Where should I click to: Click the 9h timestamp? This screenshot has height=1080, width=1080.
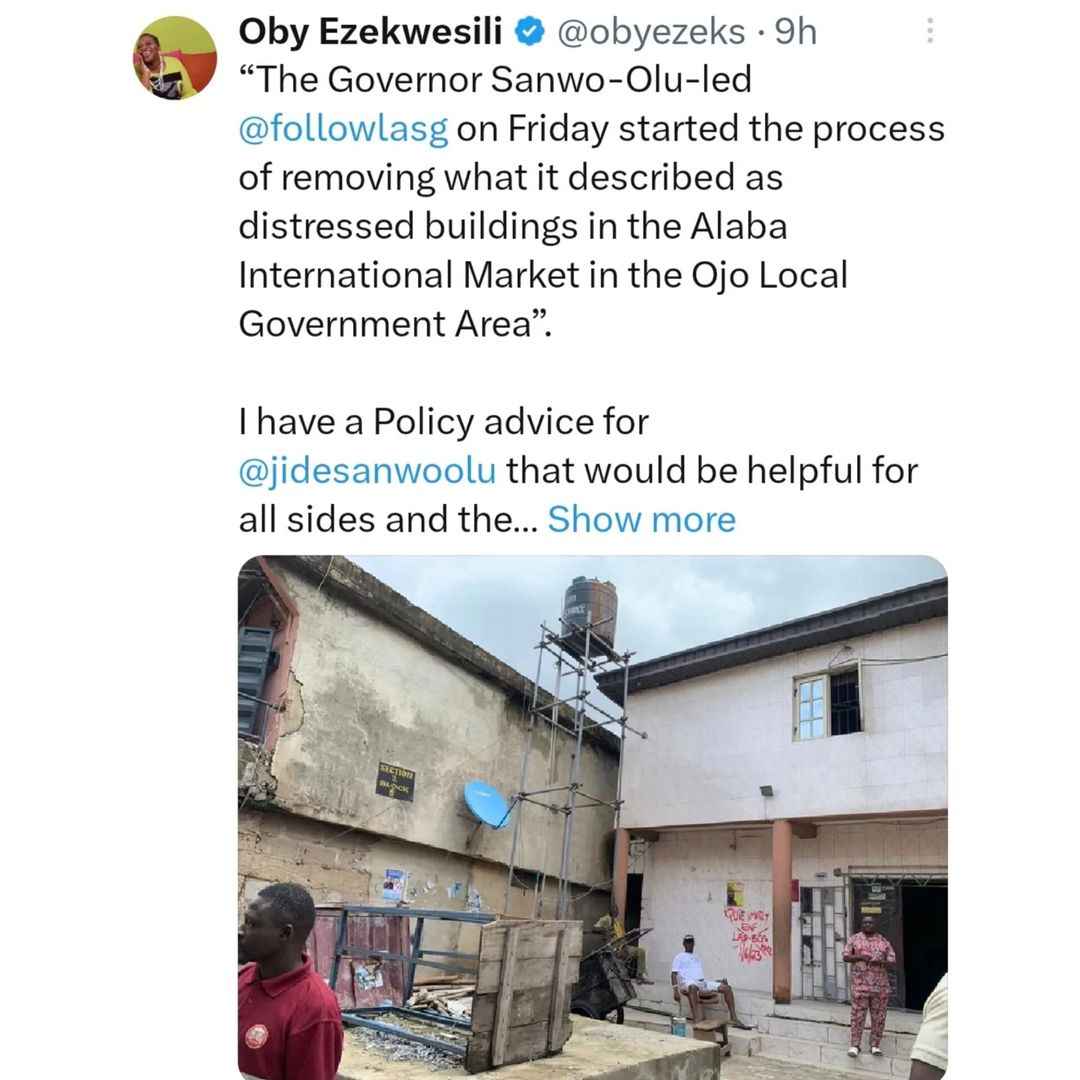(796, 32)
